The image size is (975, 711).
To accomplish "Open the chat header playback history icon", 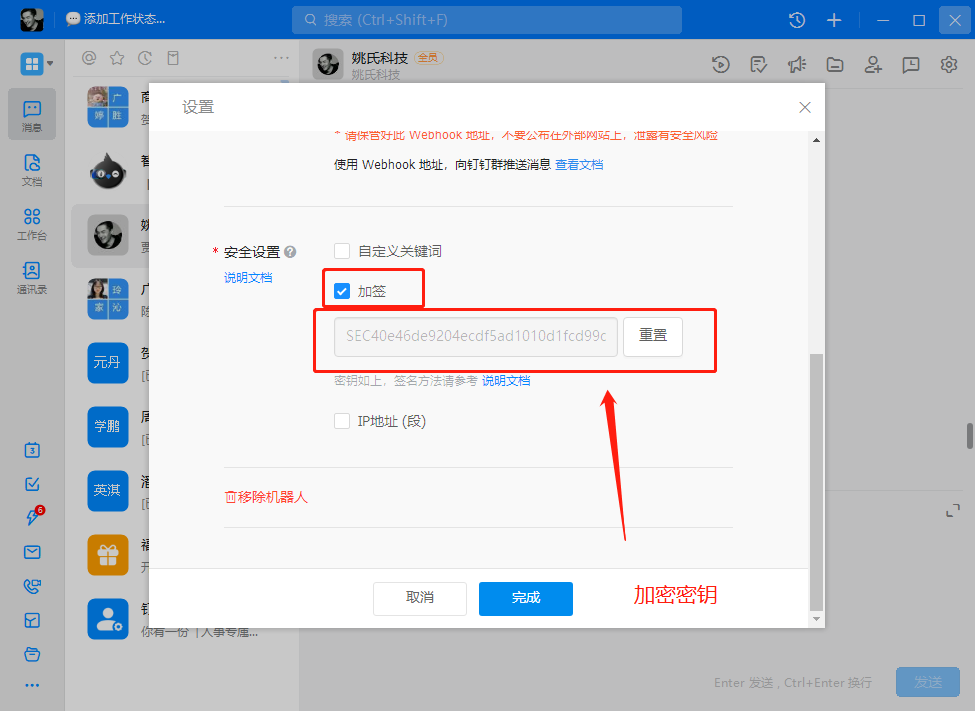I will point(721,64).
